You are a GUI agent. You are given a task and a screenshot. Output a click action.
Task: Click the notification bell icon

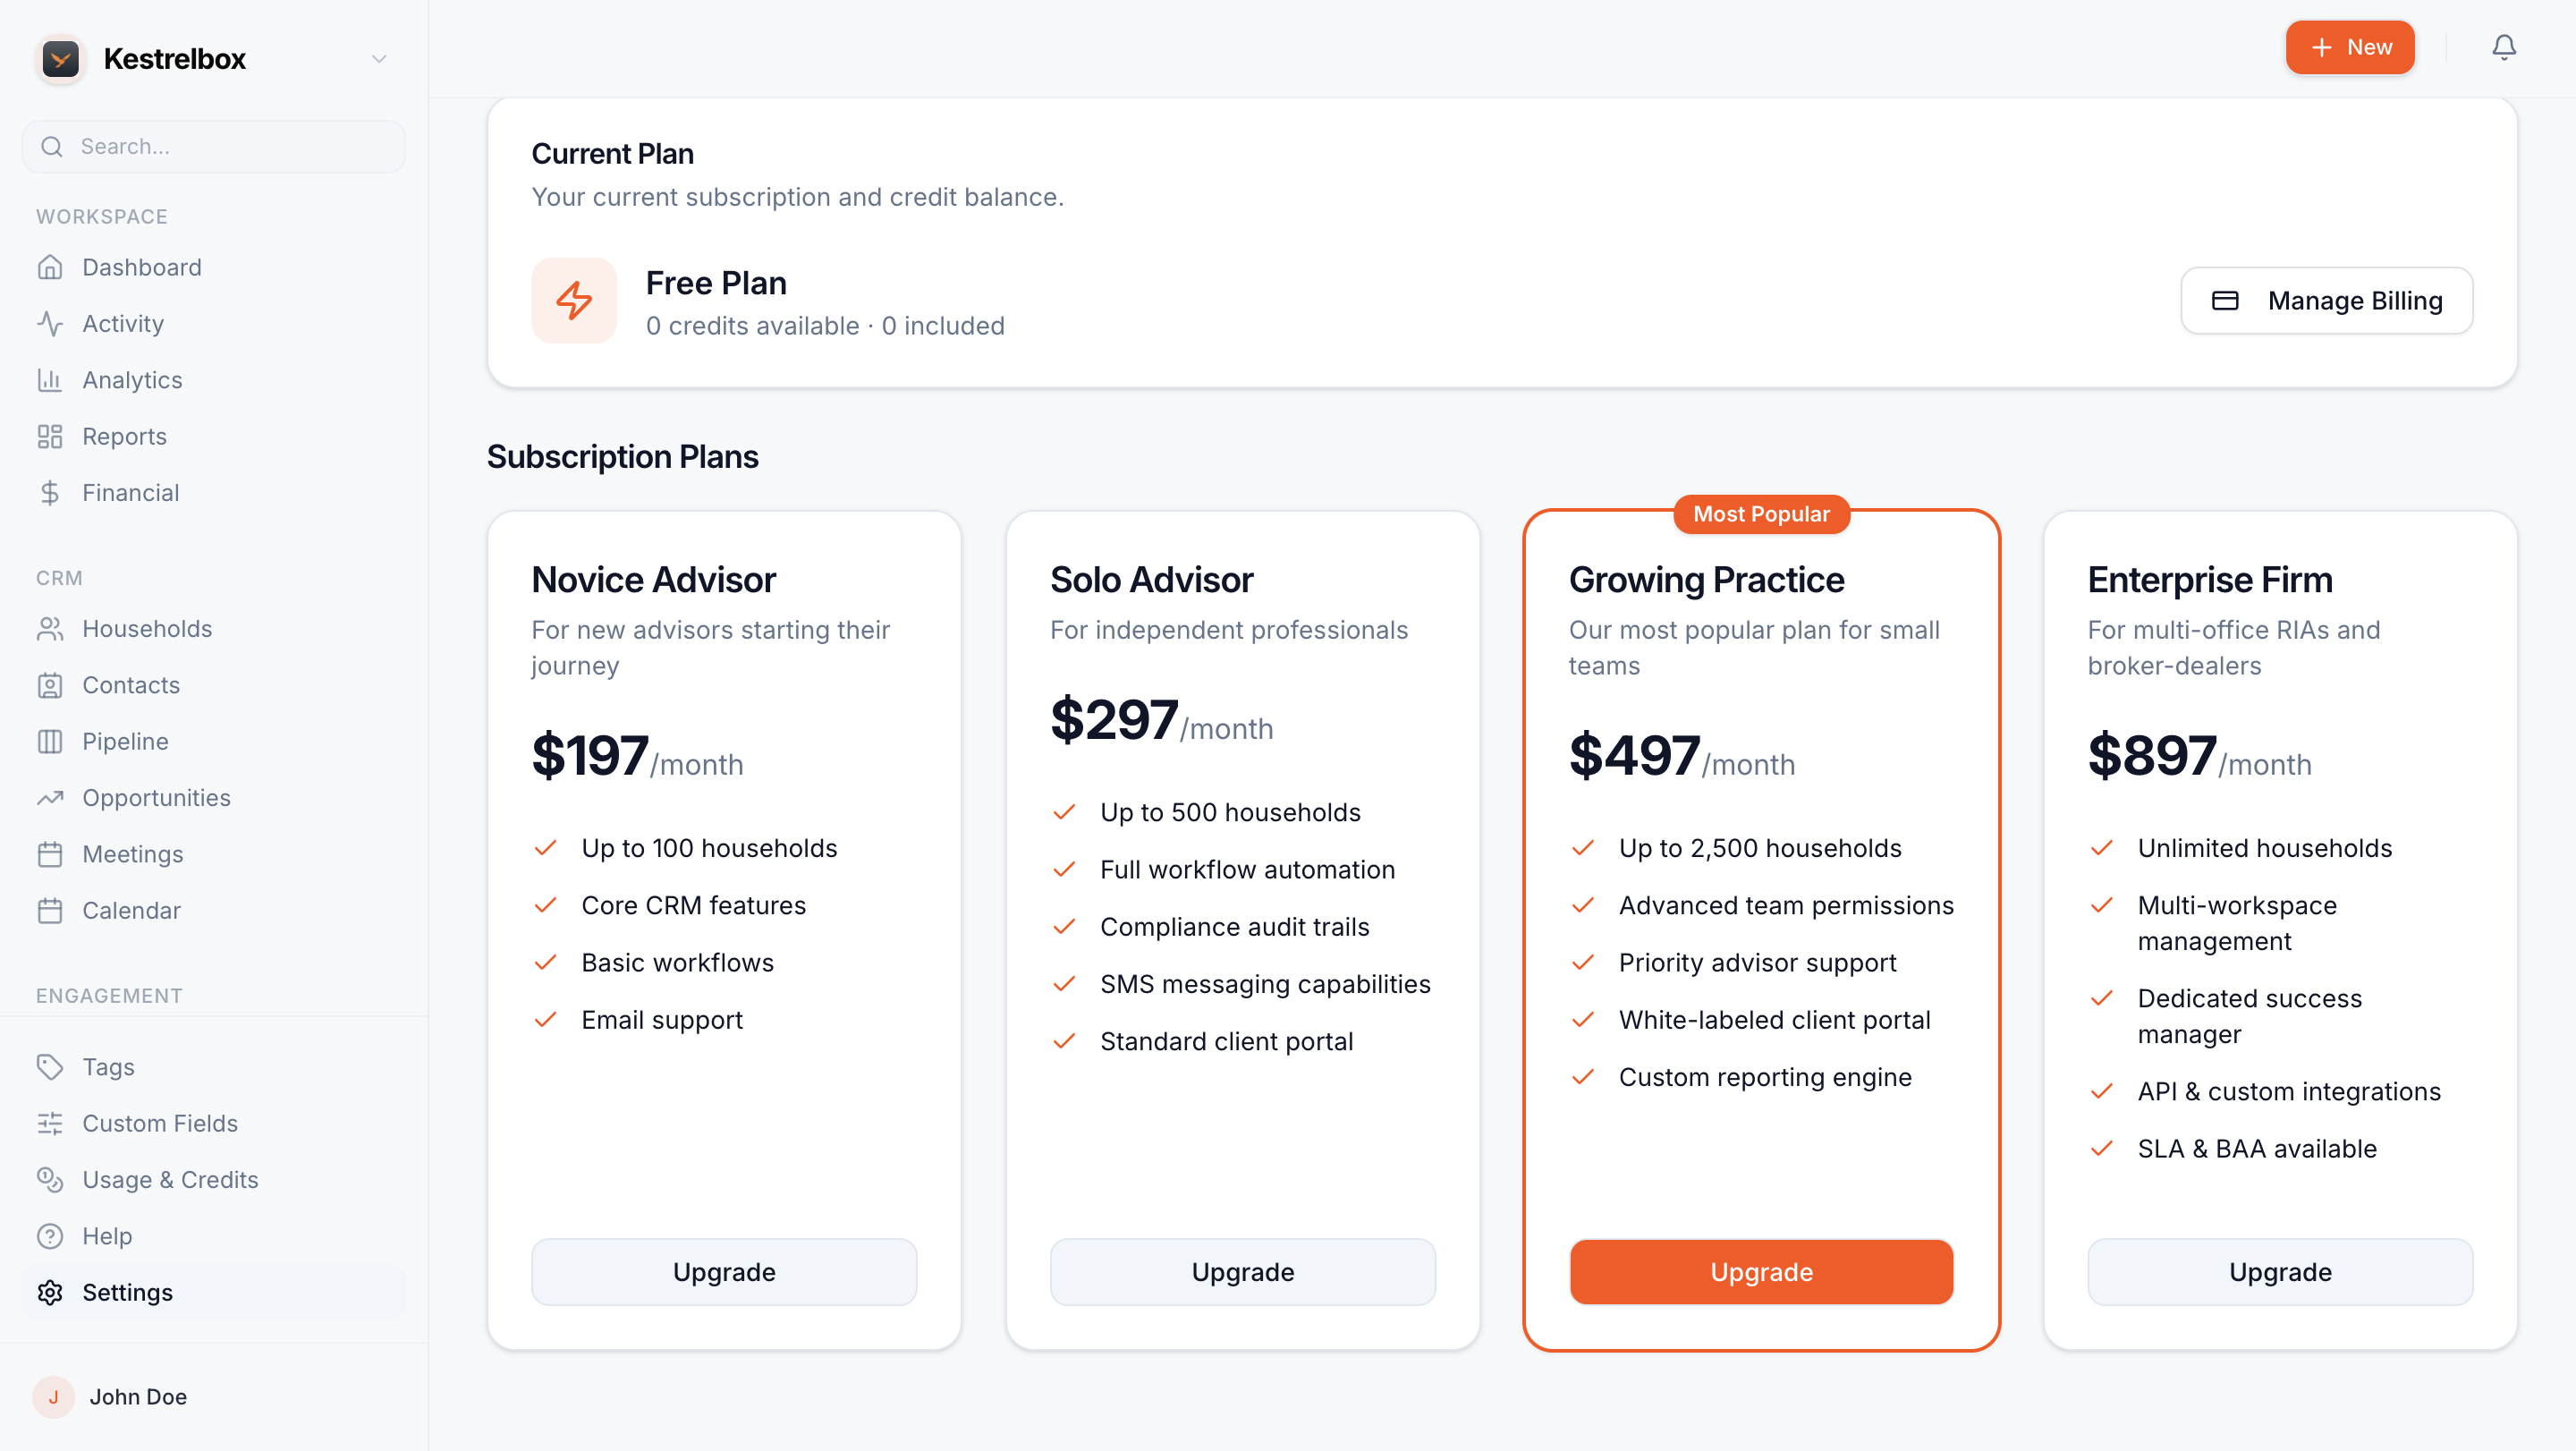click(x=2503, y=47)
